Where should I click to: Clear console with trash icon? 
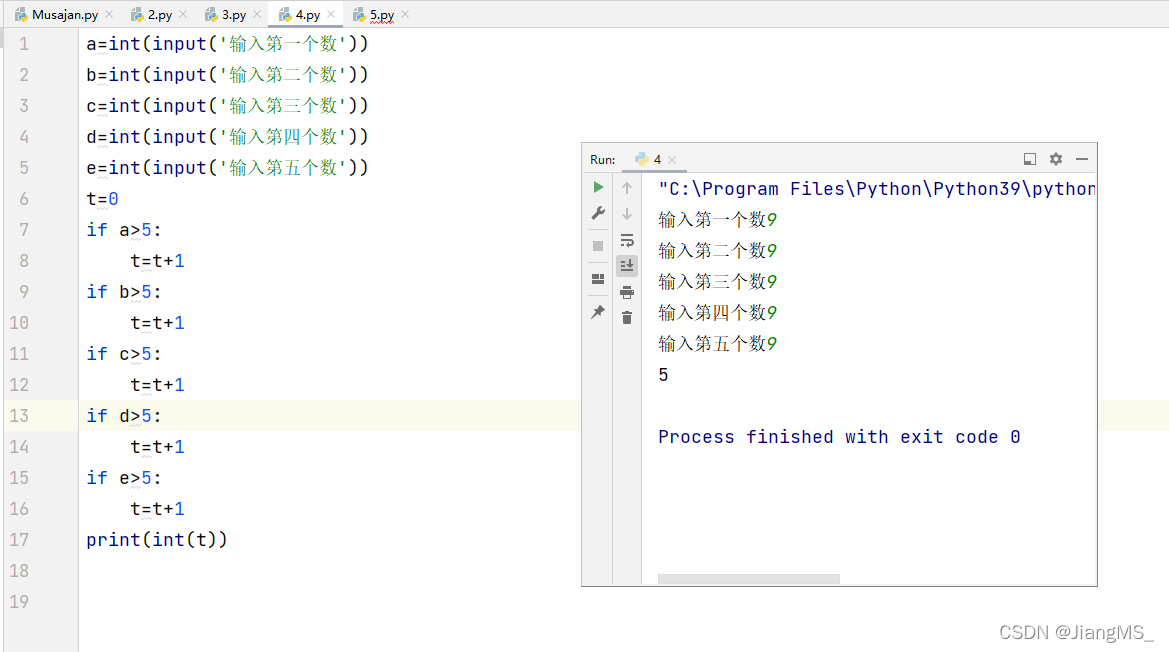pos(627,318)
